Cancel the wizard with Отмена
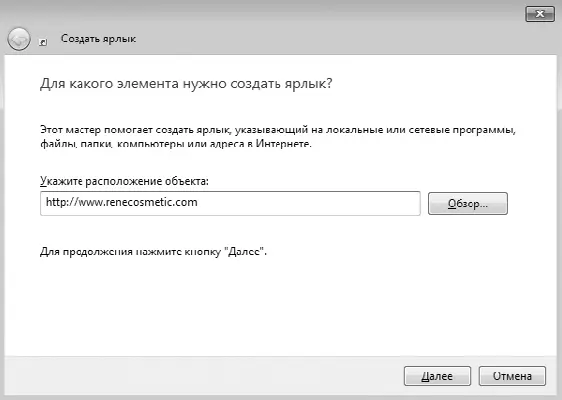 pos(512,376)
